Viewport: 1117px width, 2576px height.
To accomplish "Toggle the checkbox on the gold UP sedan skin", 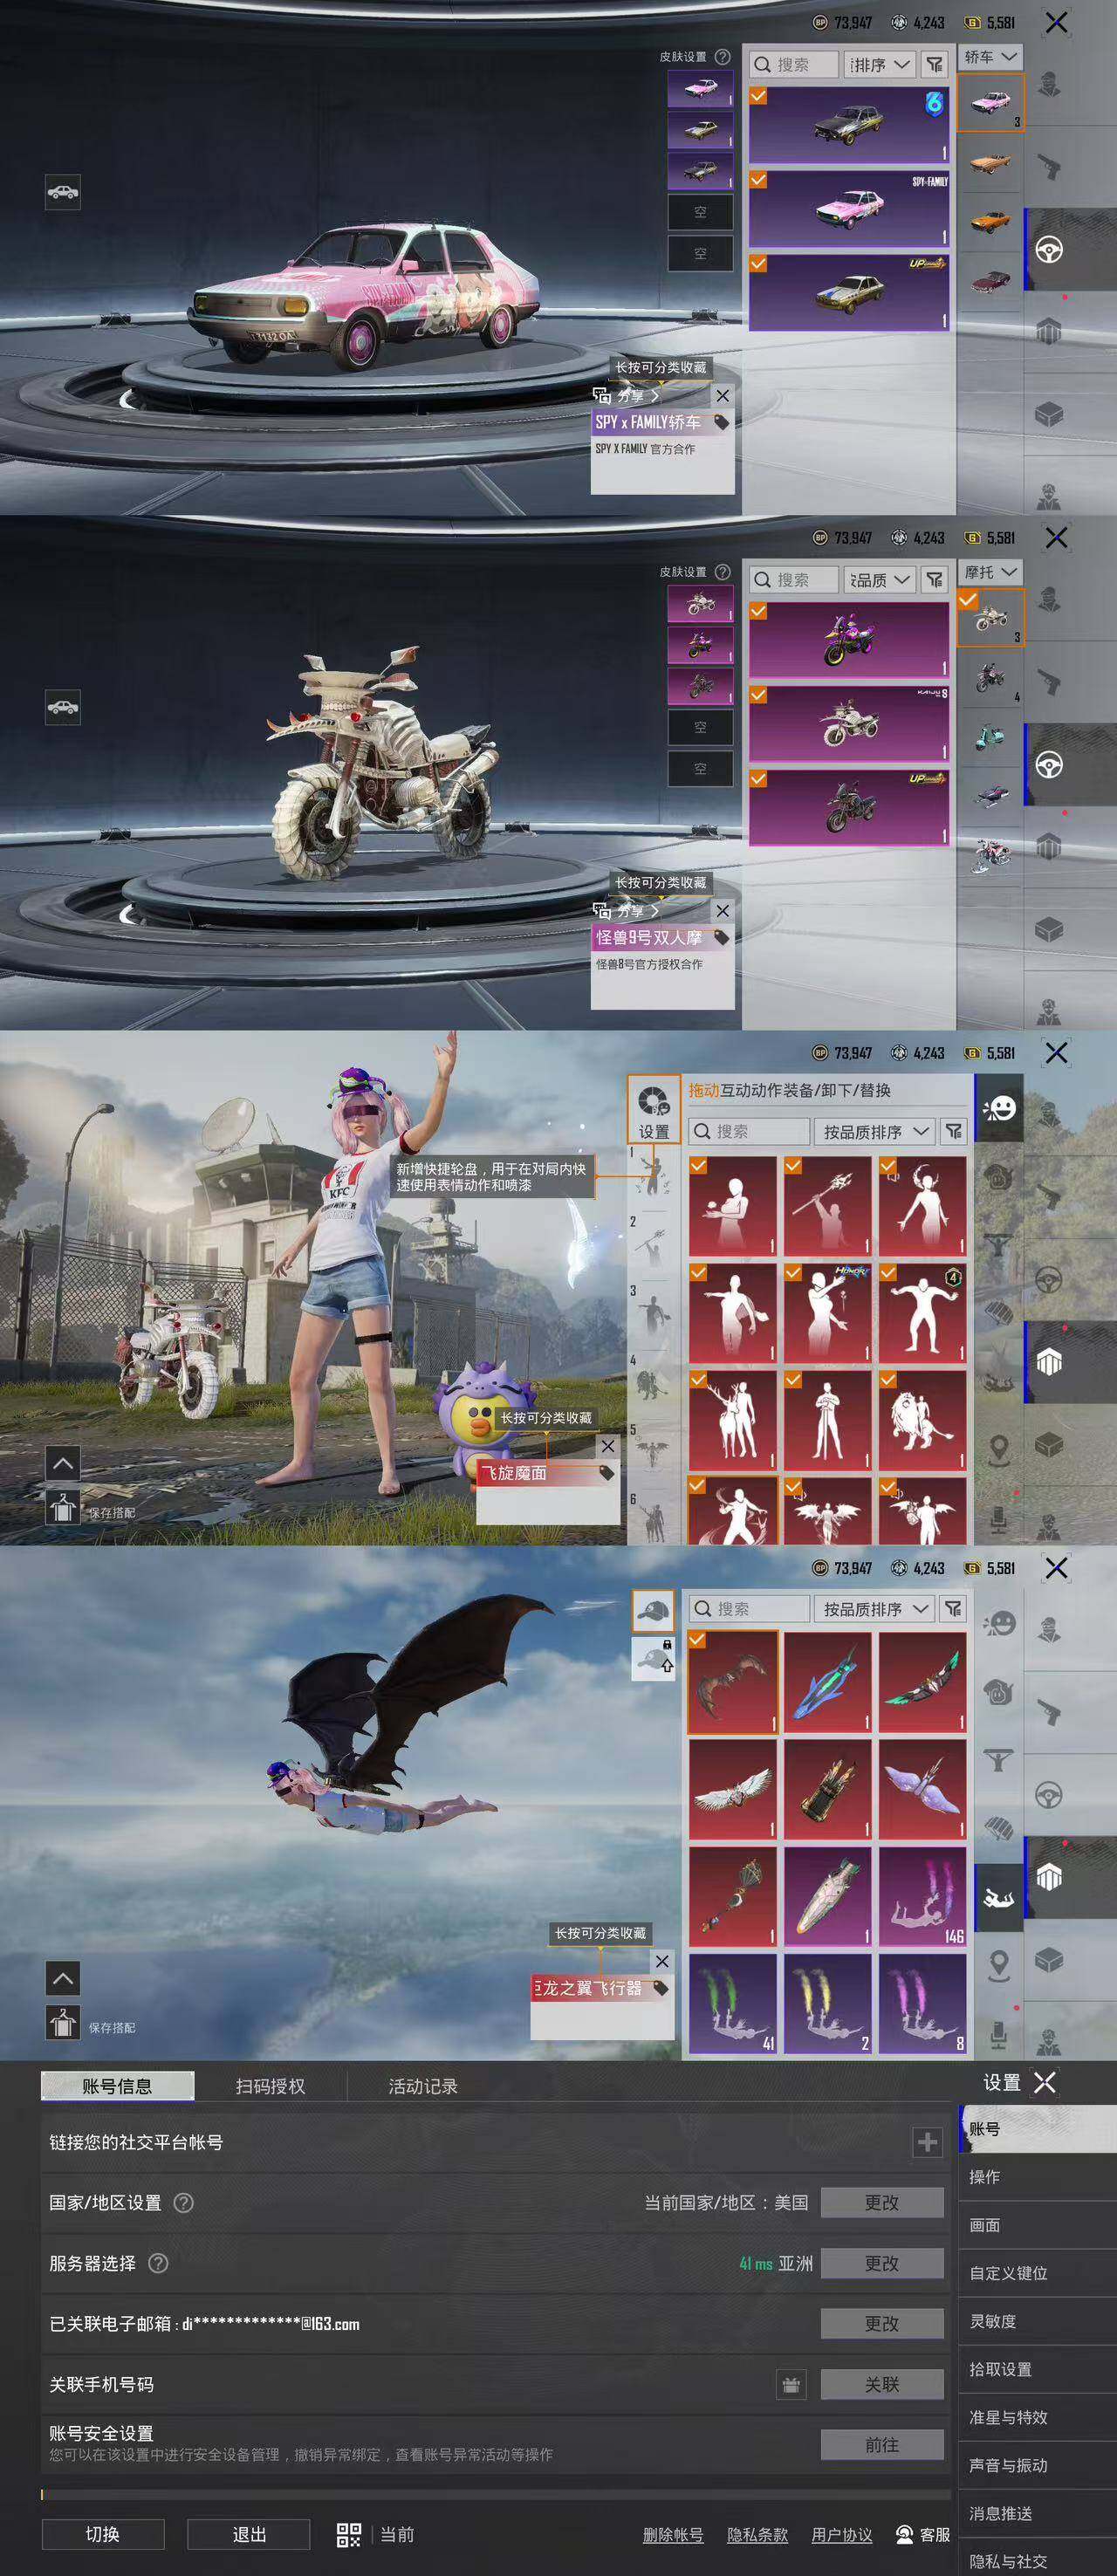I will (759, 264).
